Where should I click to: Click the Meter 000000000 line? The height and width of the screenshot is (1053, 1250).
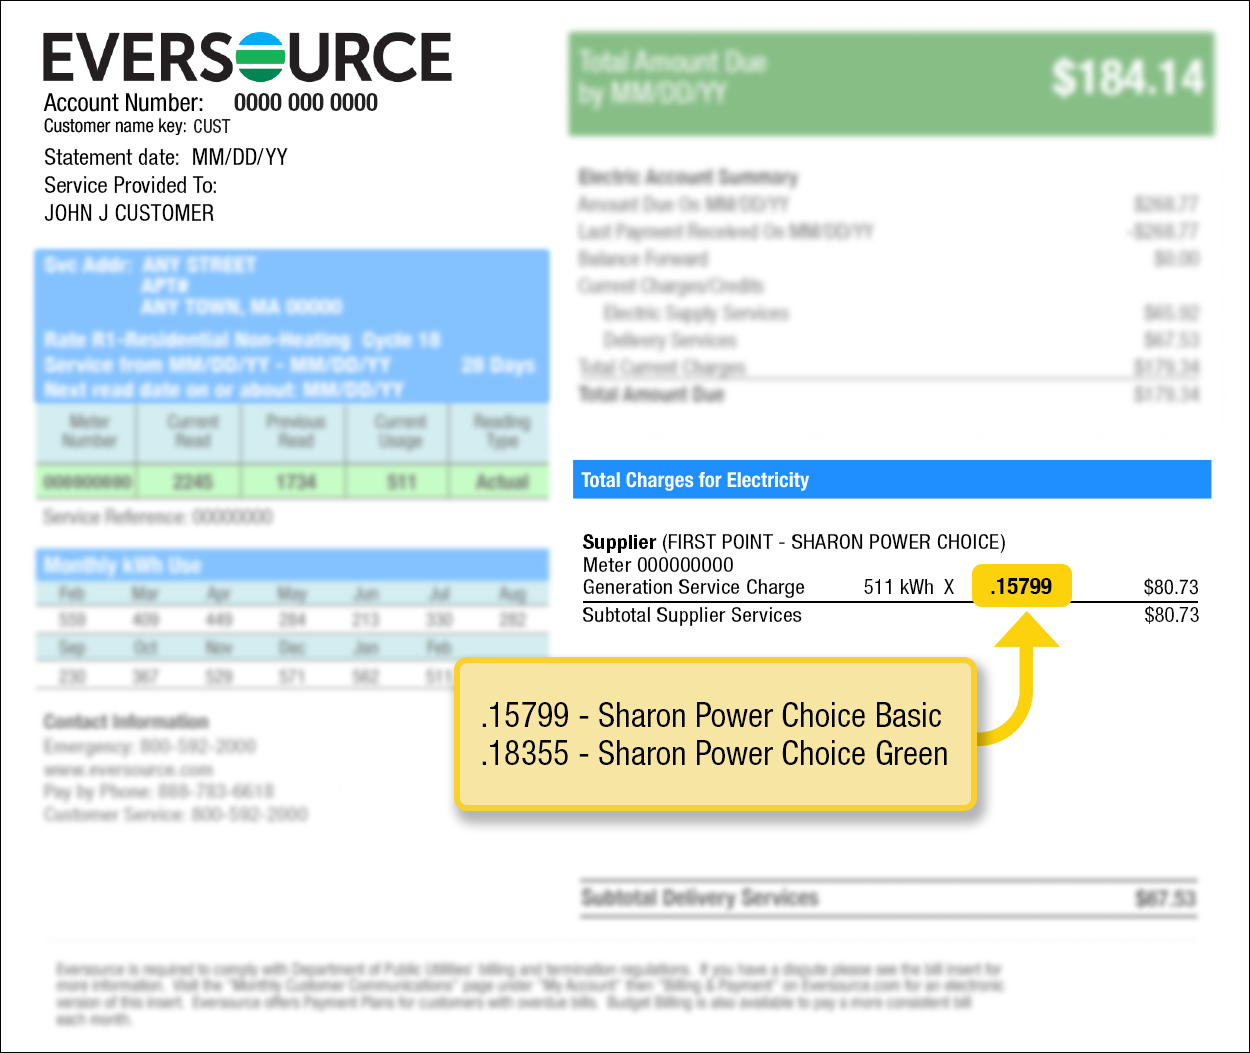coord(658,565)
